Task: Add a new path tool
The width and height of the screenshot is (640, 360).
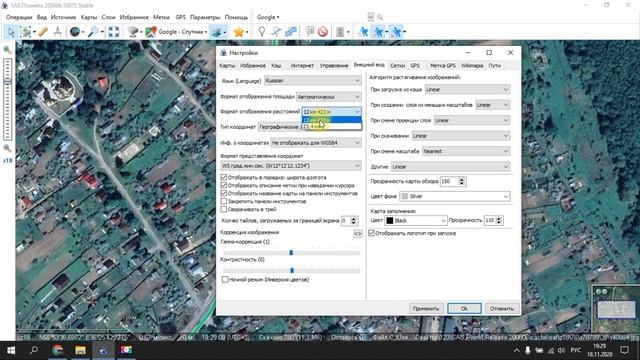Action: coord(276,32)
